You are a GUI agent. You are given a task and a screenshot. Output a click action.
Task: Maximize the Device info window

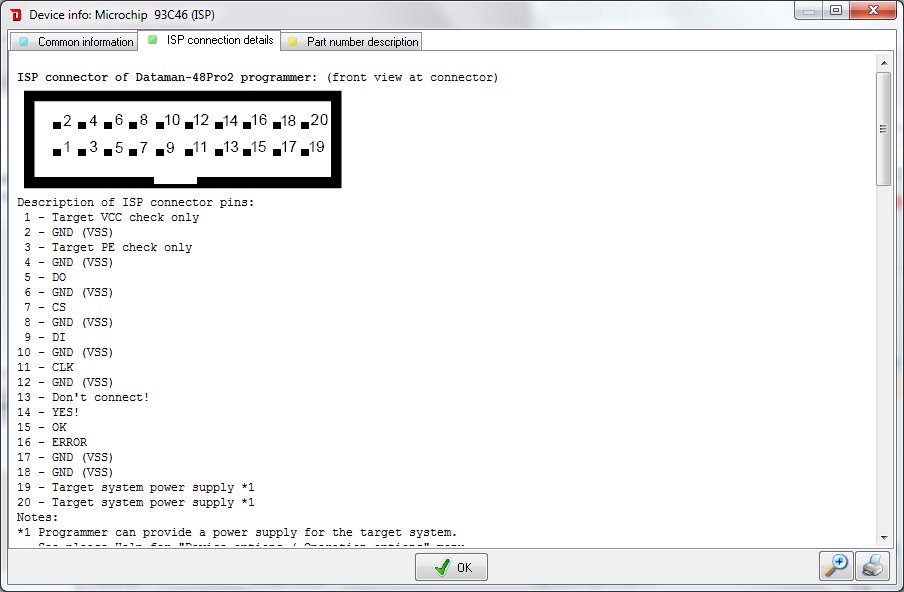(835, 11)
